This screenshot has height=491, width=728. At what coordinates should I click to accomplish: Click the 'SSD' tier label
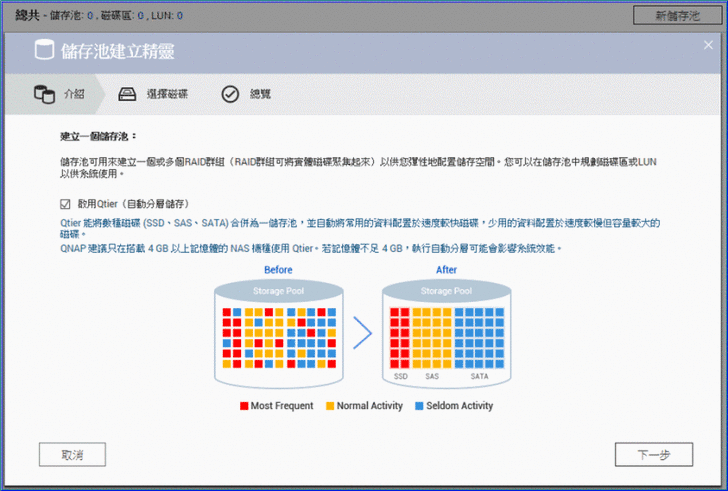coord(401,376)
